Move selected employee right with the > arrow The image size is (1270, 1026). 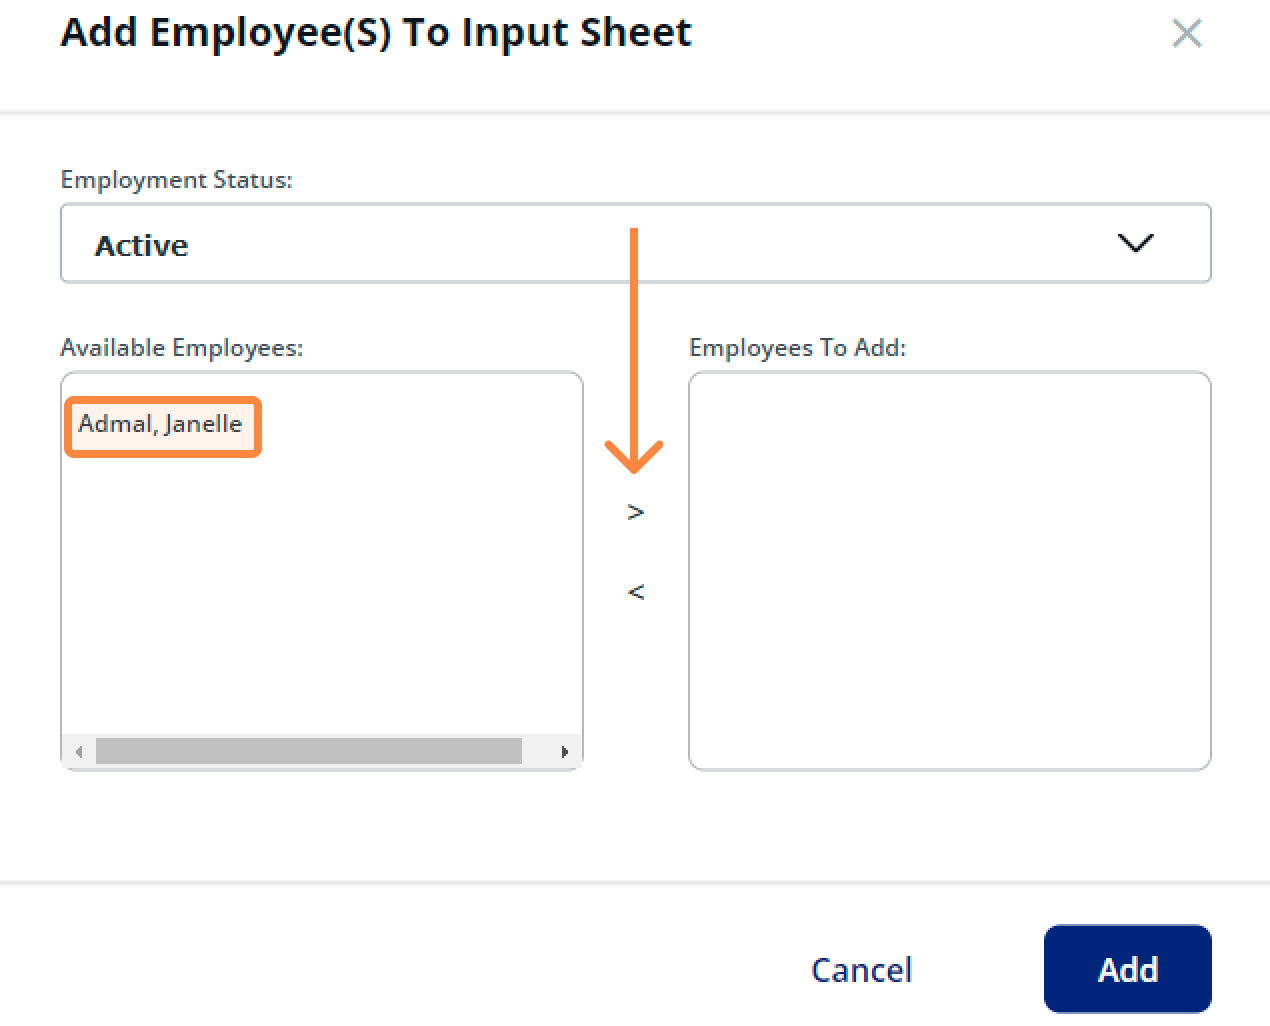[635, 513]
